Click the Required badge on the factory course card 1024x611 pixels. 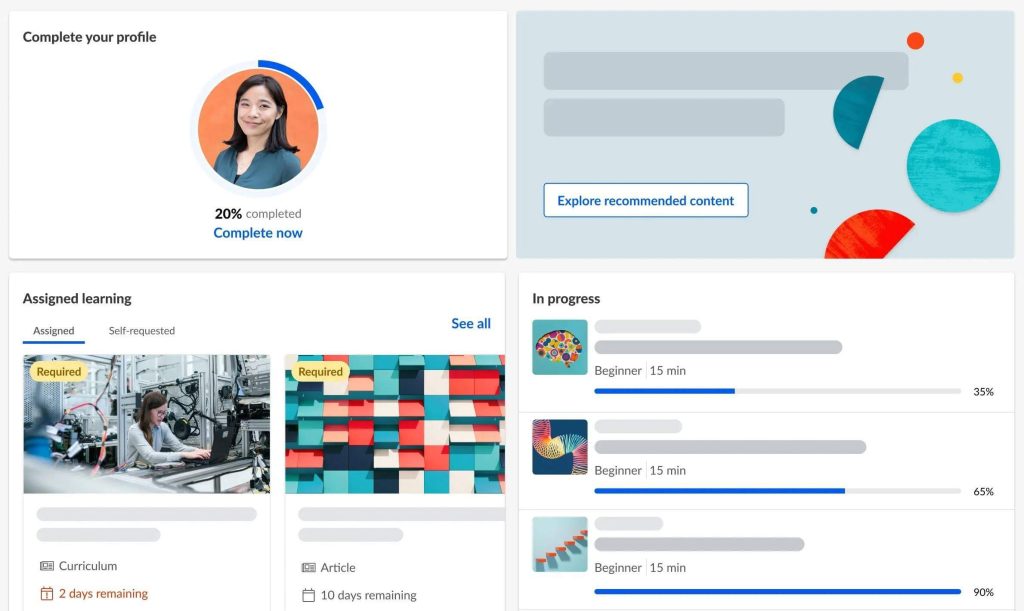click(59, 371)
